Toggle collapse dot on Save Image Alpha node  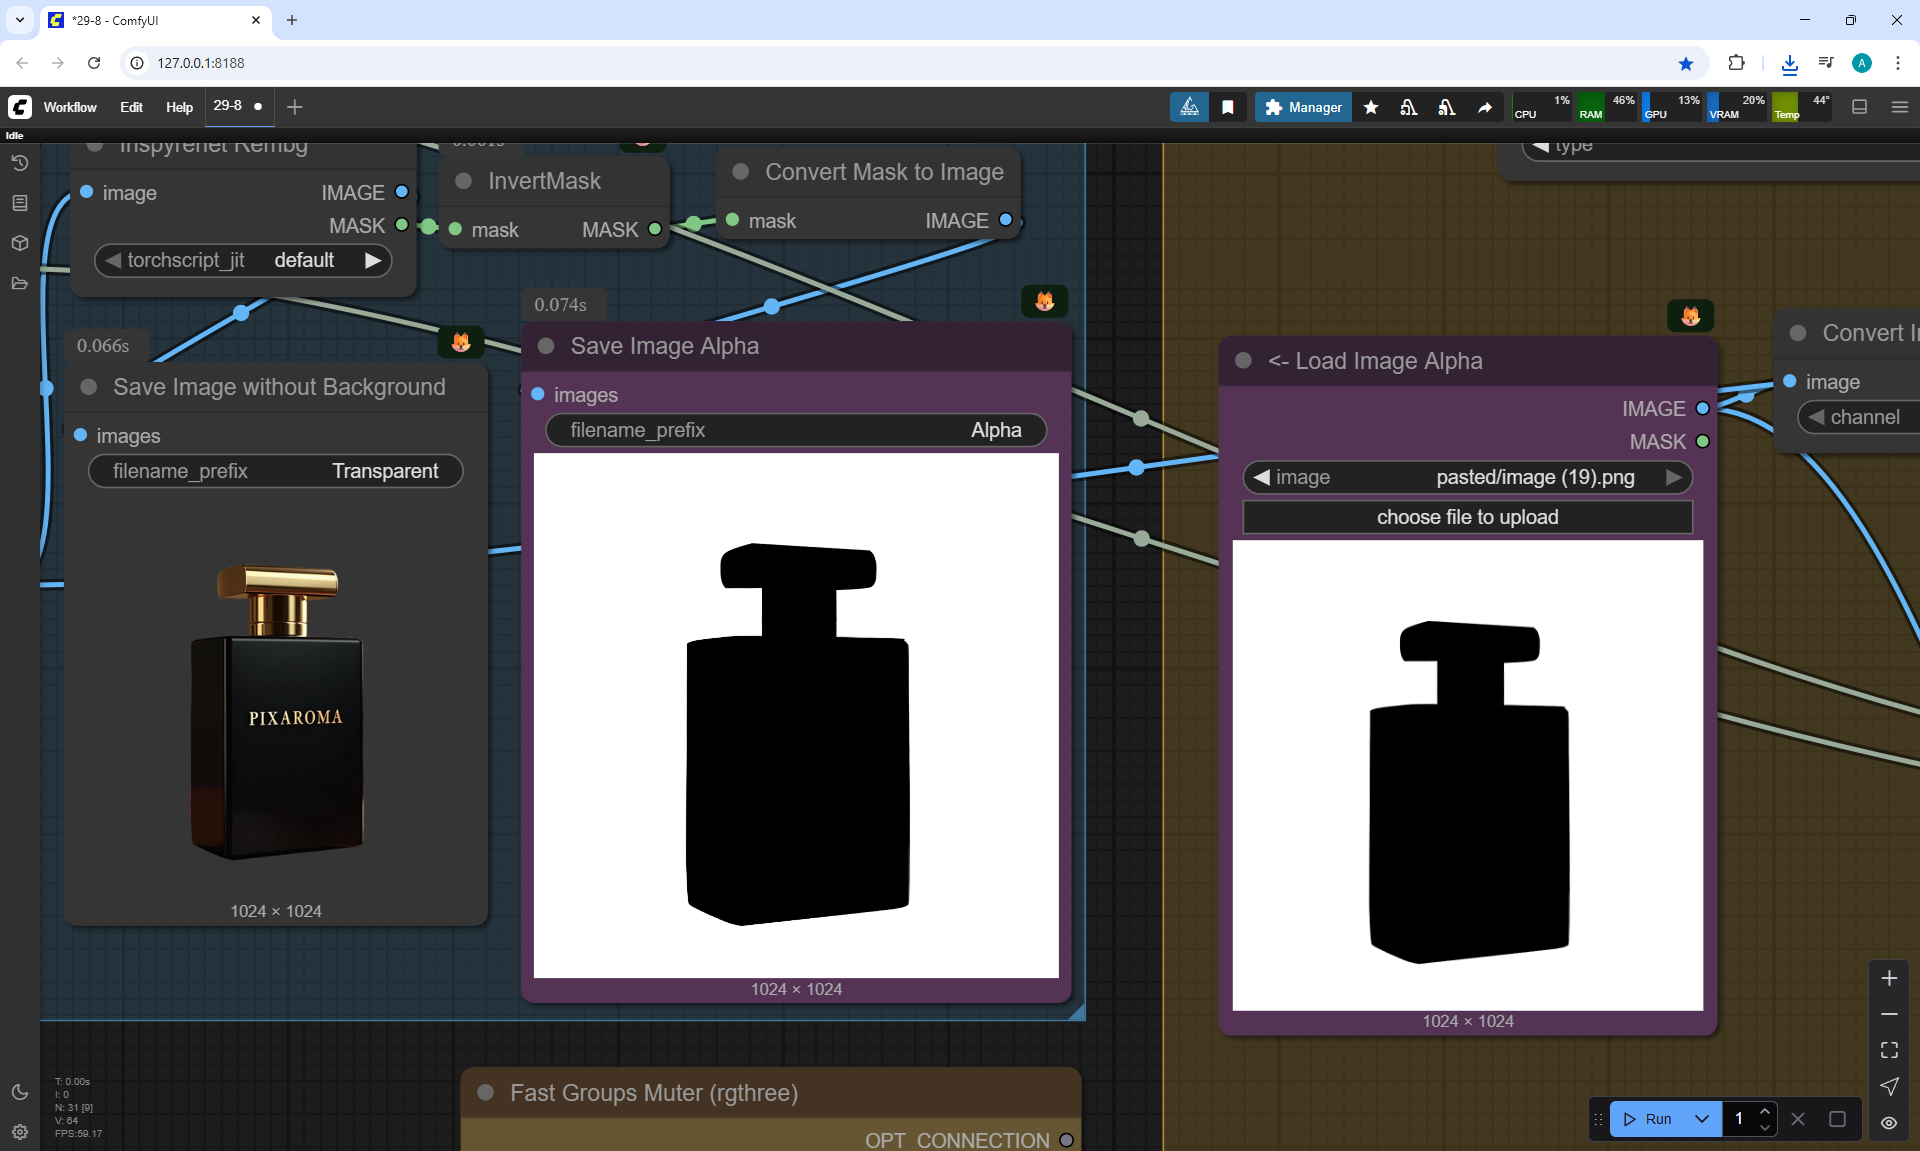546,346
